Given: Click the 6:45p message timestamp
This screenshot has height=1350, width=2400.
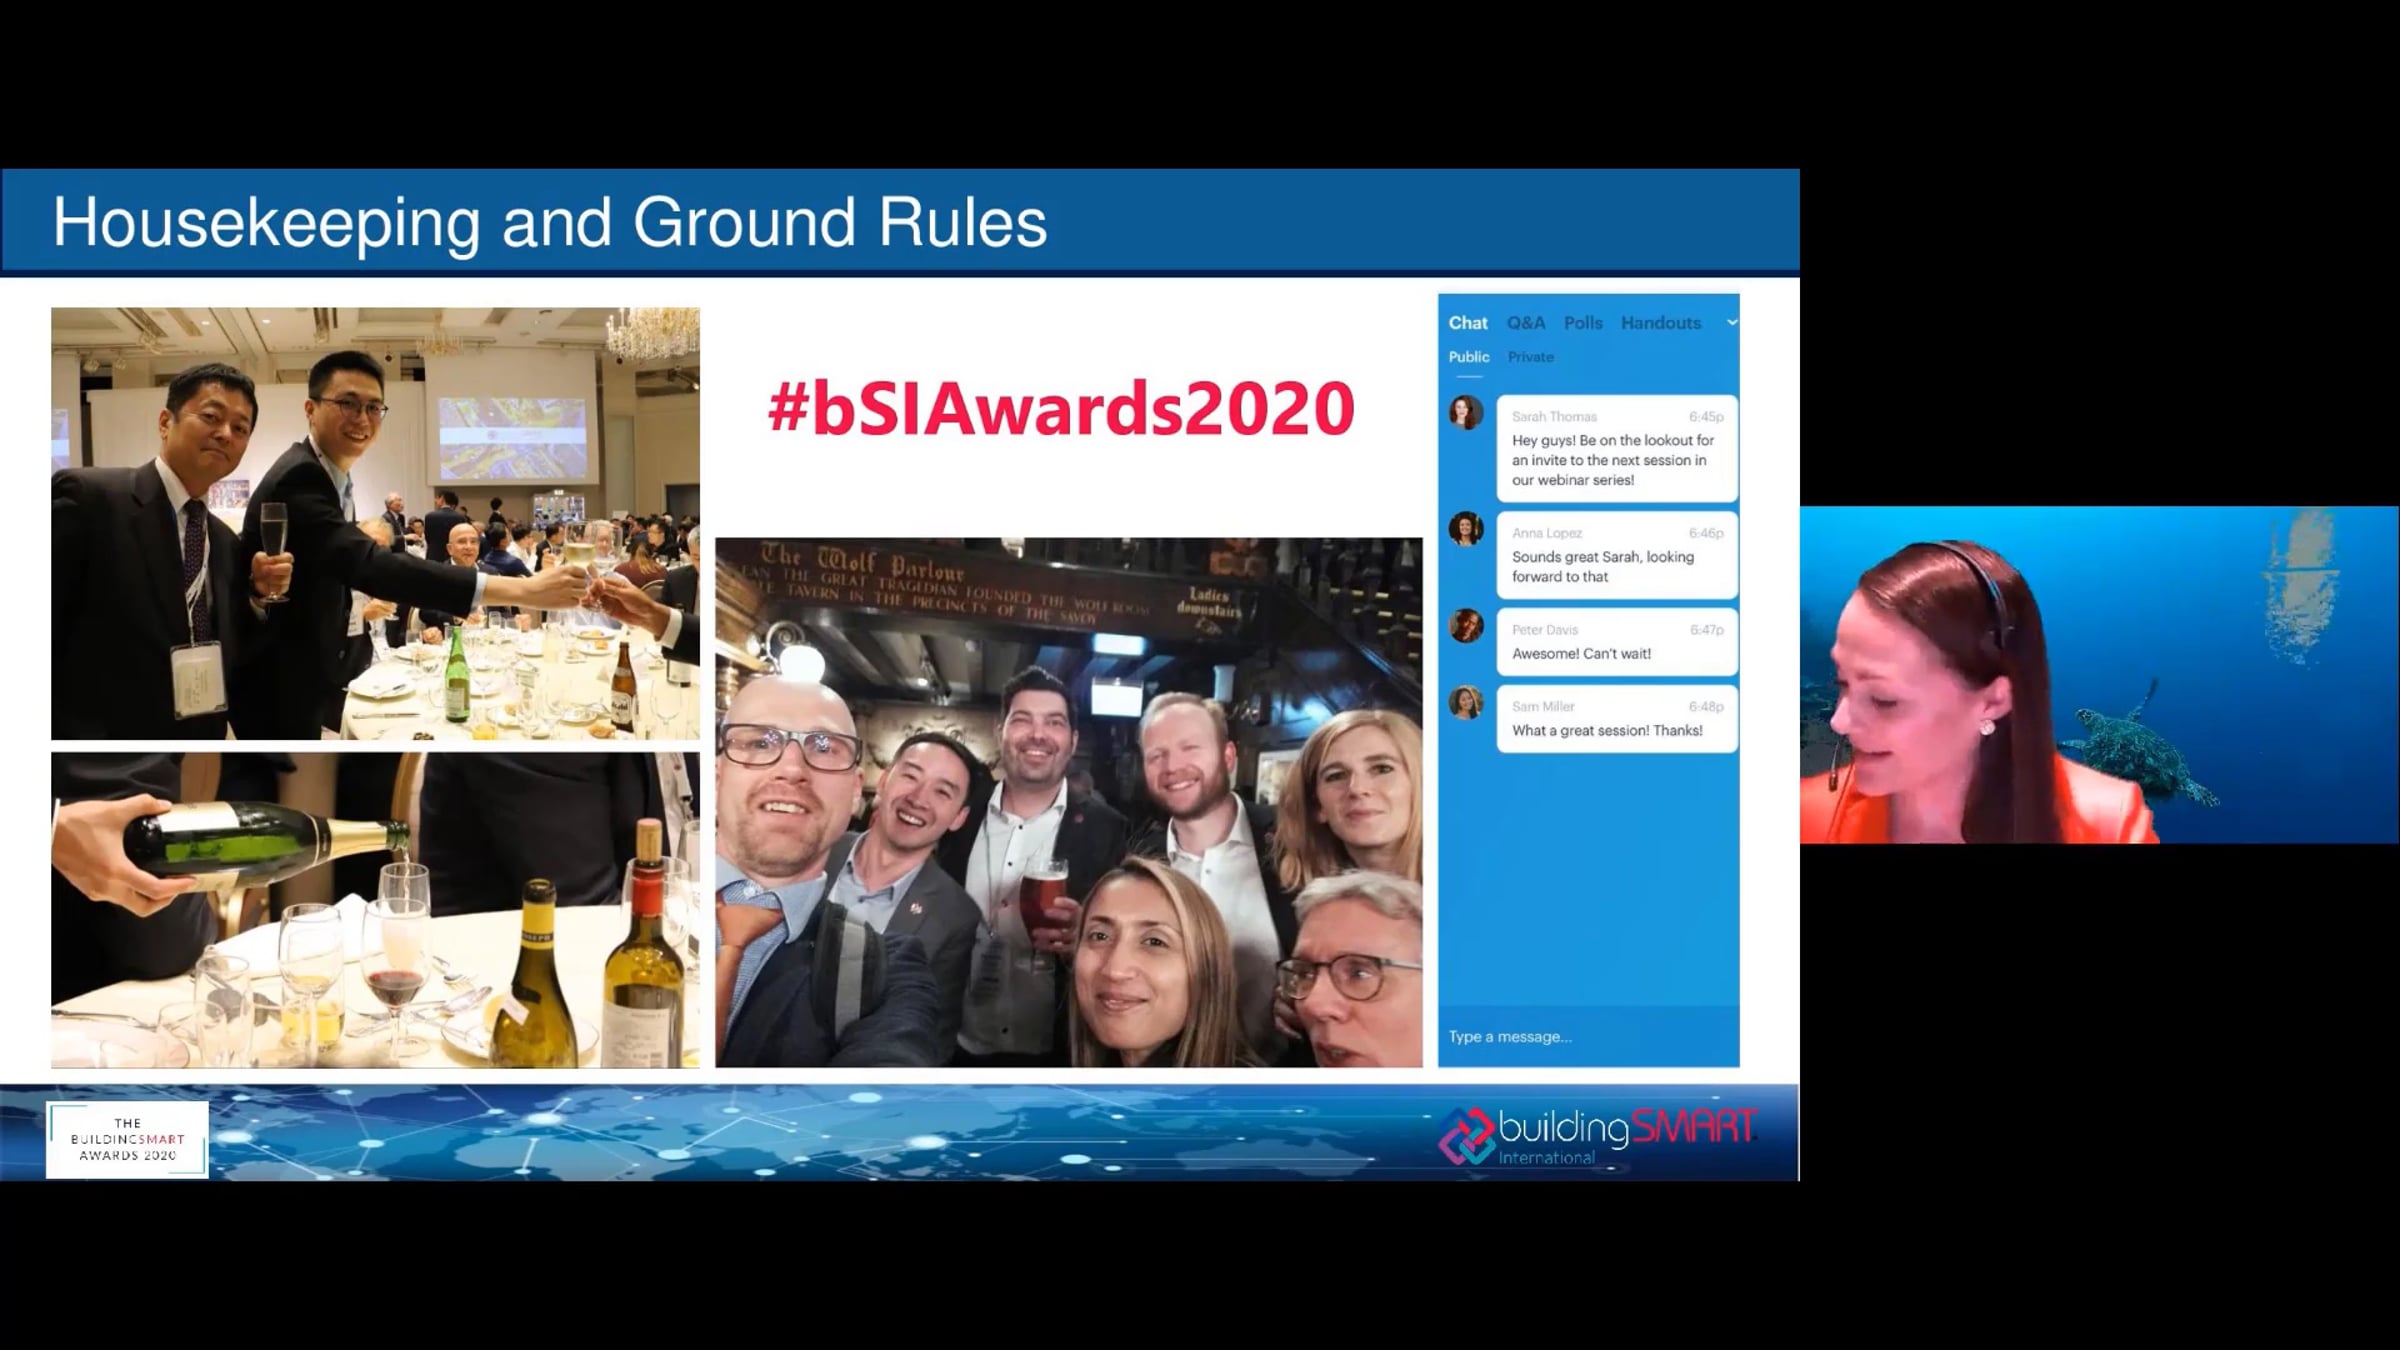Looking at the screenshot, I should pyautogui.click(x=1706, y=417).
